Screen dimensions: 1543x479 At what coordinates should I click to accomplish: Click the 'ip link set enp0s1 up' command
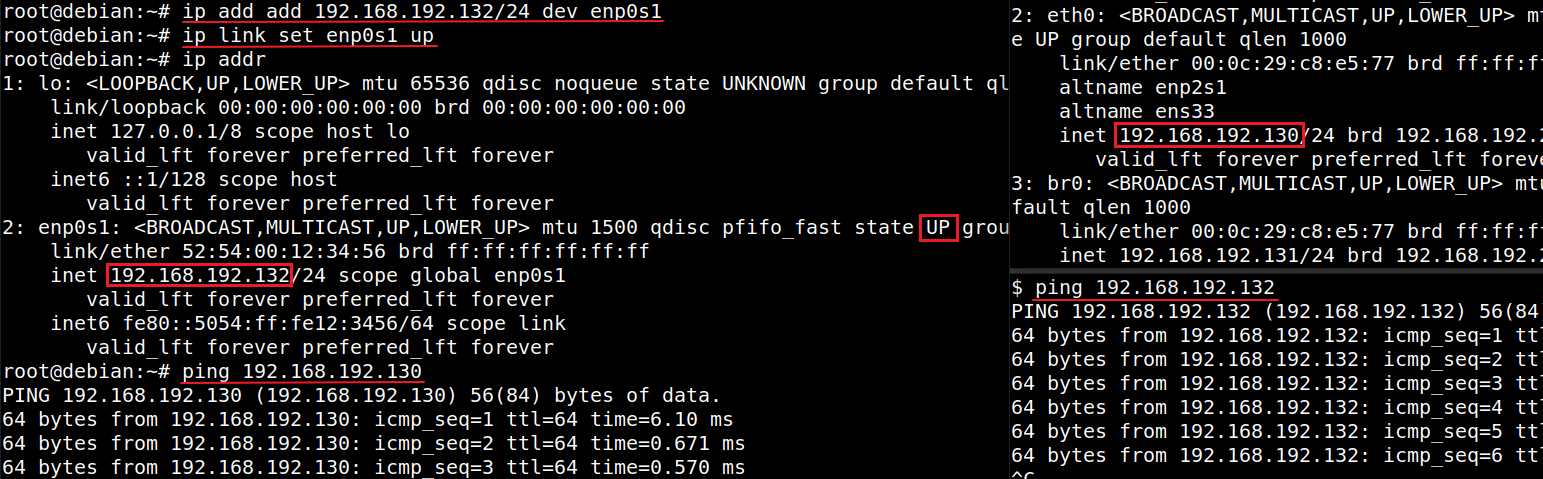point(310,37)
